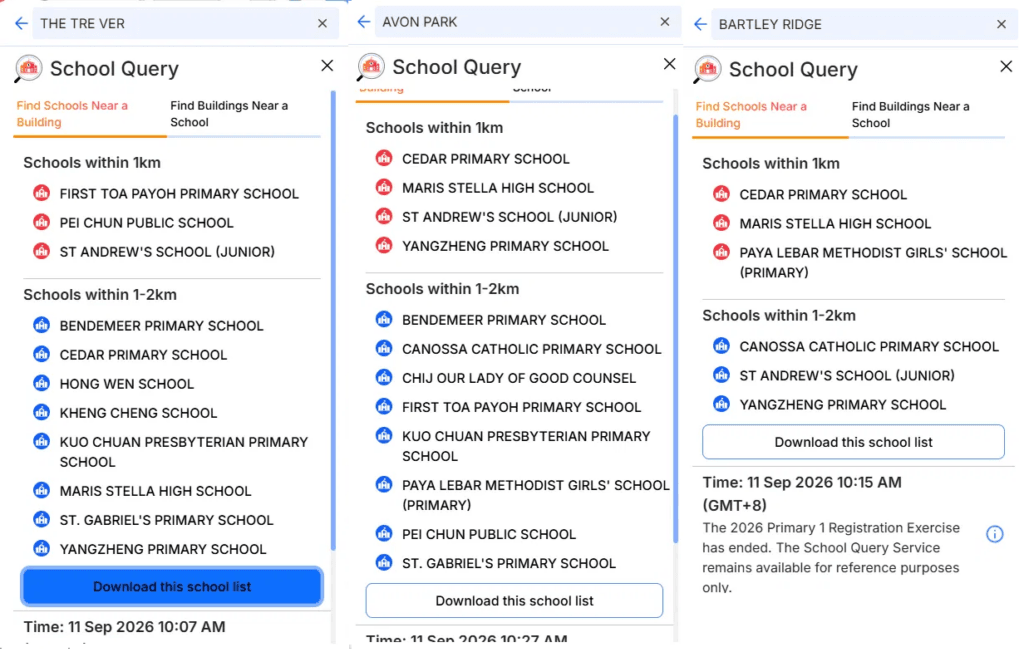Image resolution: width=1024 pixels, height=652 pixels.
Task: Select CHIJ OUR LADY OF GOOD COUNSEL
Action: 519,378
